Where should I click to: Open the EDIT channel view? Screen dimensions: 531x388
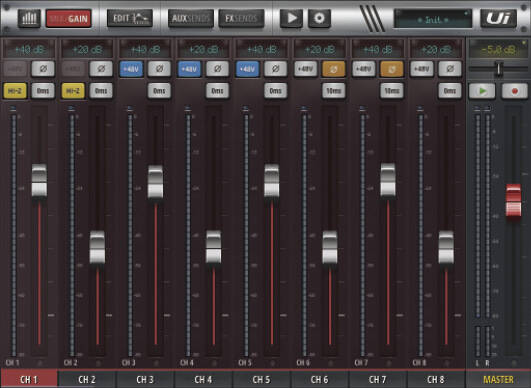tap(130, 18)
